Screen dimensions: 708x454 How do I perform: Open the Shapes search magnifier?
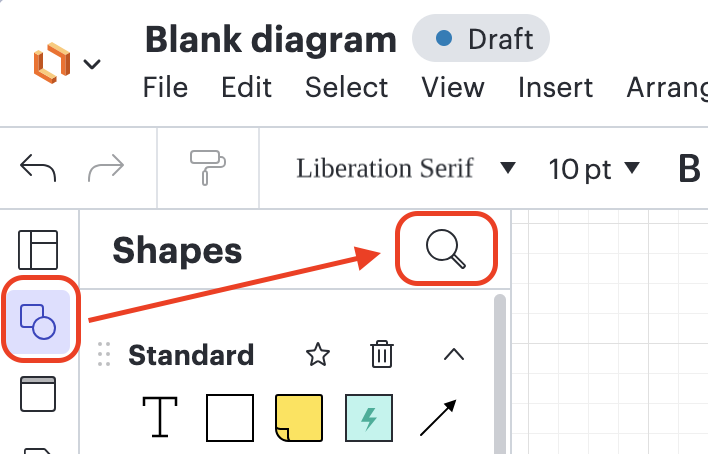446,249
